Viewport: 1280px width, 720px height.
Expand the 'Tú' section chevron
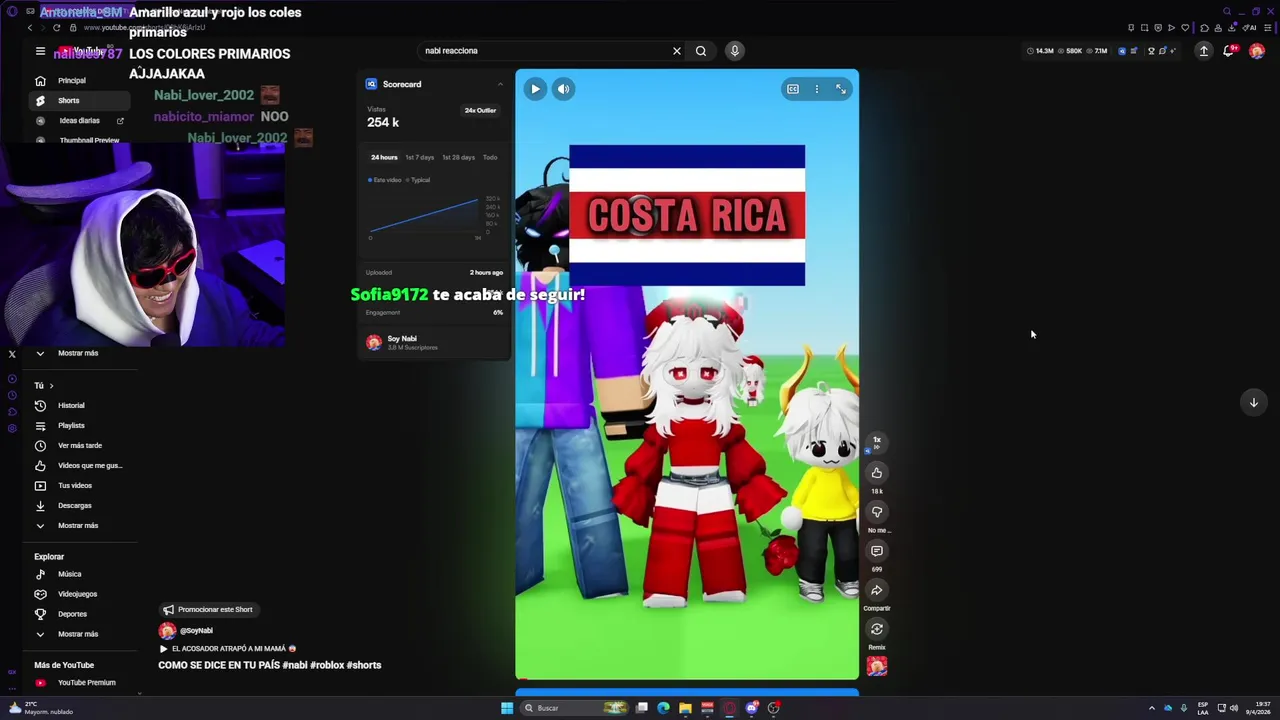pyautogui.click(x=51, y=385)
